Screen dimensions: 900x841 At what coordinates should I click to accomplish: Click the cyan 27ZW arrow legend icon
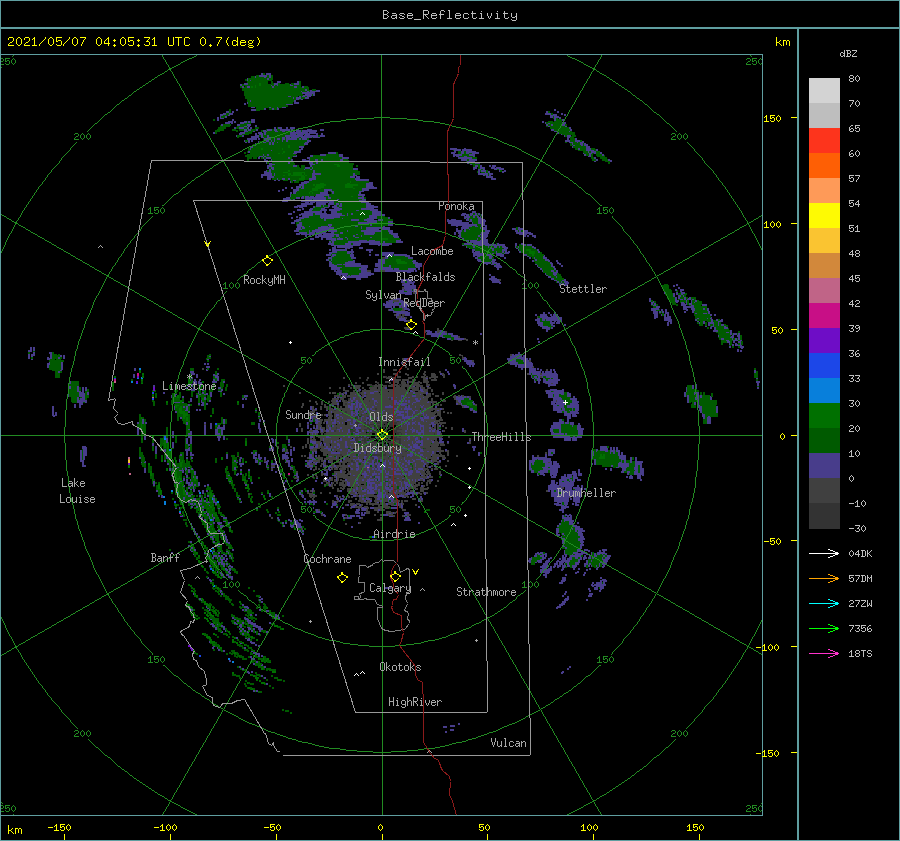(x=824, y=603)
